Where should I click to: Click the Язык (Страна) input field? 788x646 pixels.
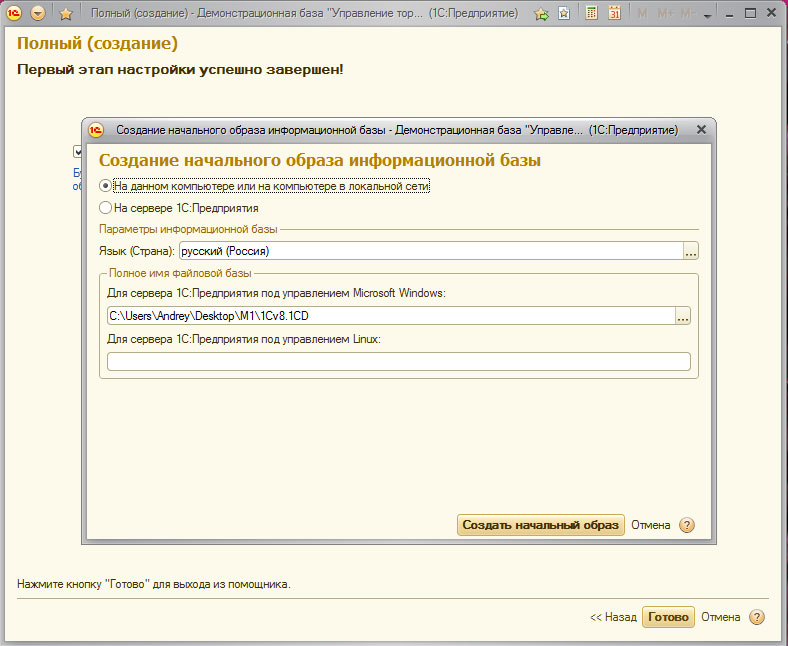(x=431, y=251)
